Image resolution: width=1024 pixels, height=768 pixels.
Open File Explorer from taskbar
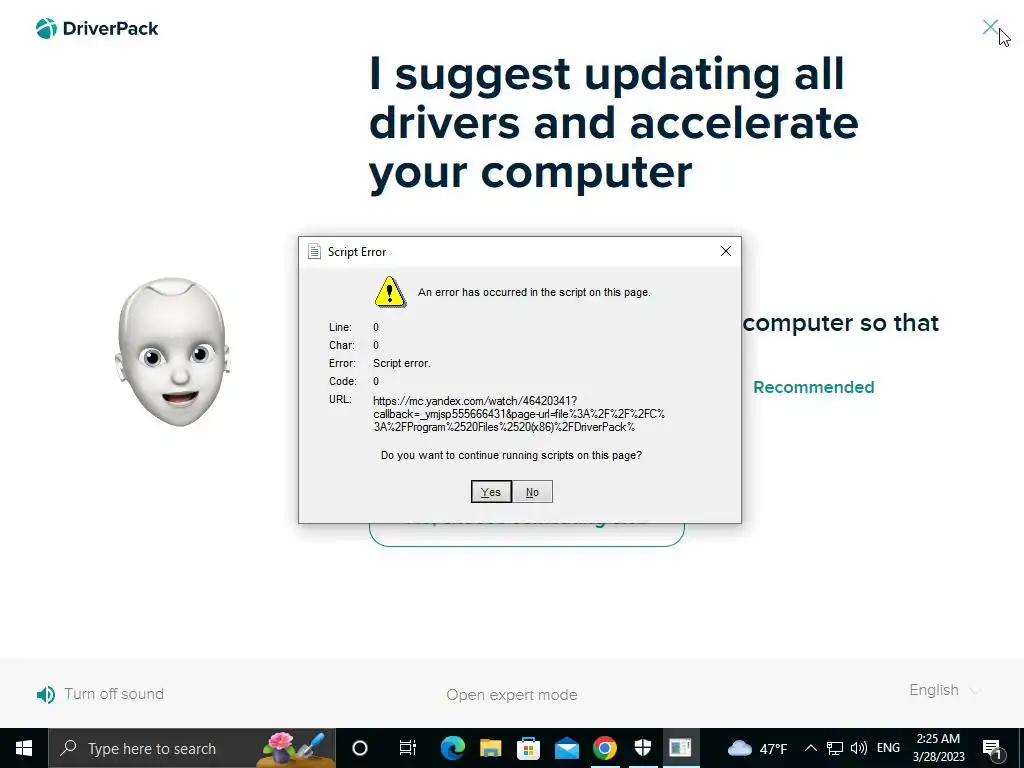click(490, 748)
